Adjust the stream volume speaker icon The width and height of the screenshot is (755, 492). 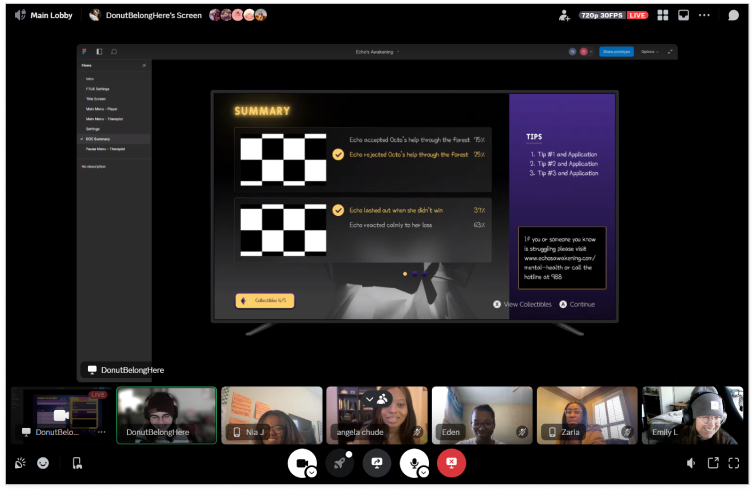(x=691, y=463)
